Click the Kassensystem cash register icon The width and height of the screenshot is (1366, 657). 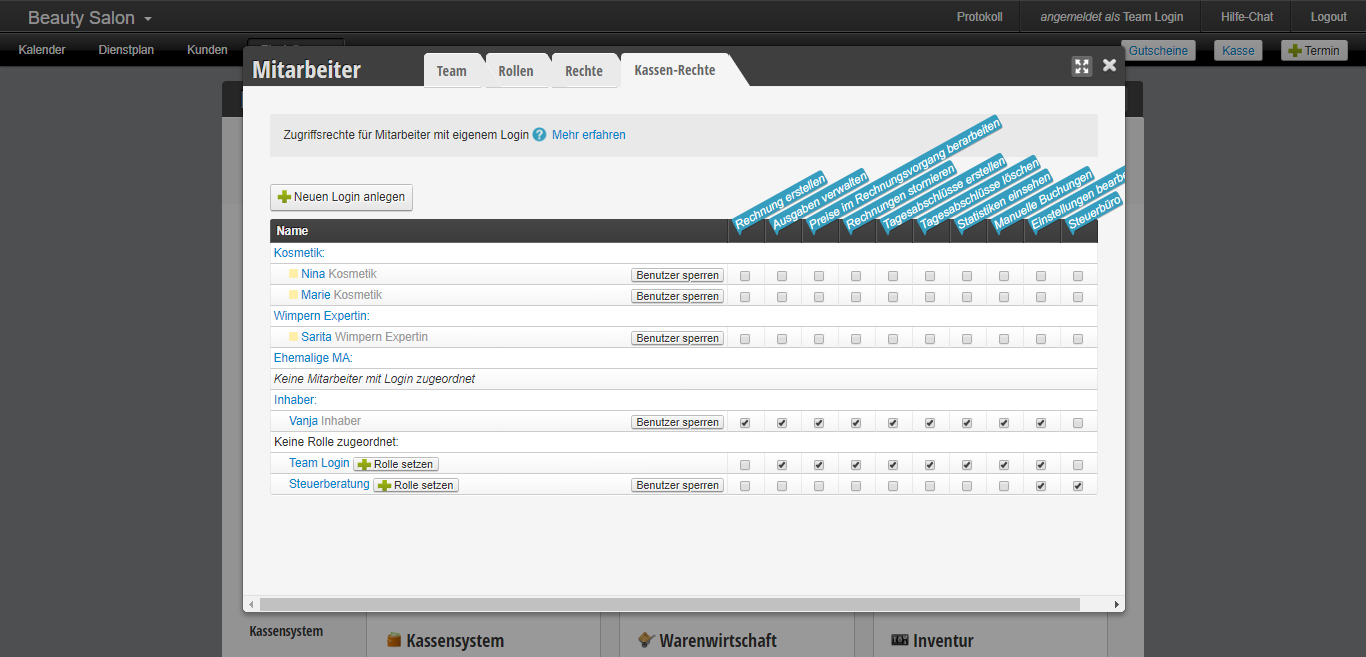click(394, 640)
